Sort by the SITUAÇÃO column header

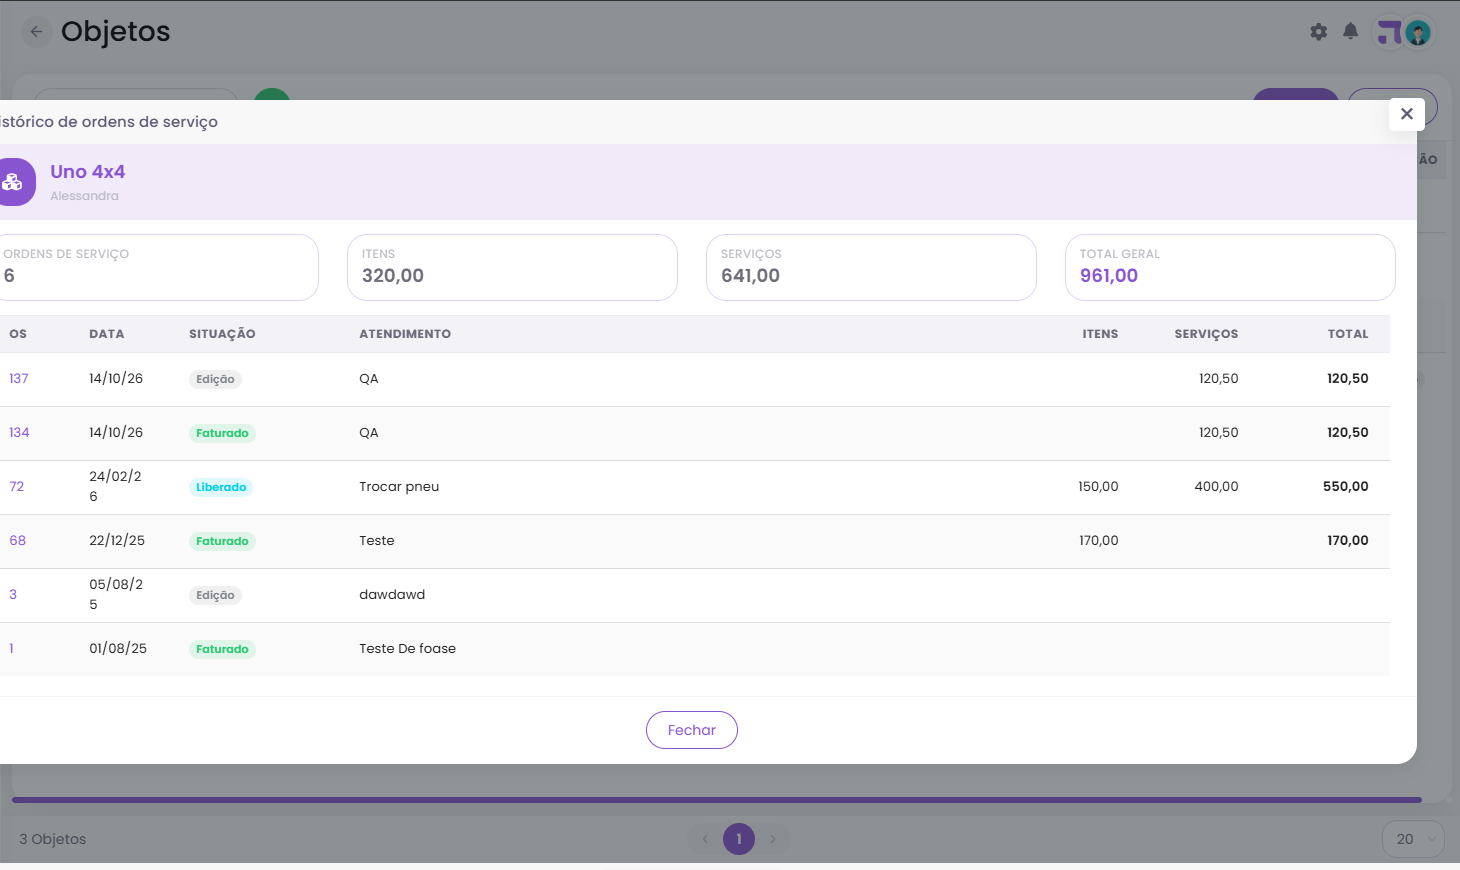pos(222,334)
